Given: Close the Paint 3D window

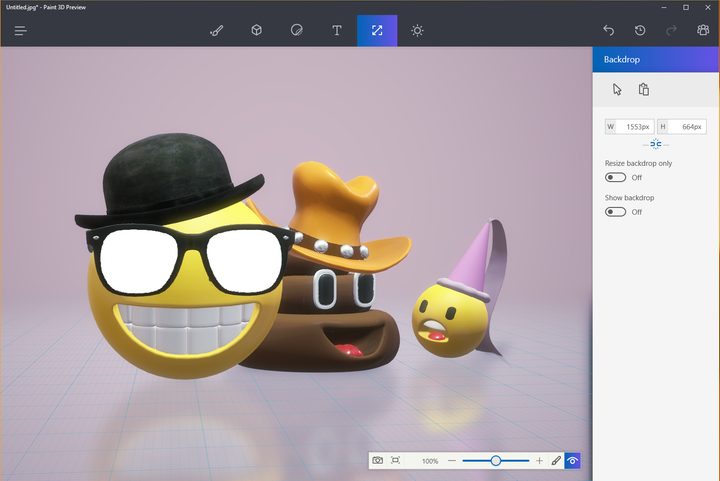Looking at the screenshot, I should pos(708,7).
